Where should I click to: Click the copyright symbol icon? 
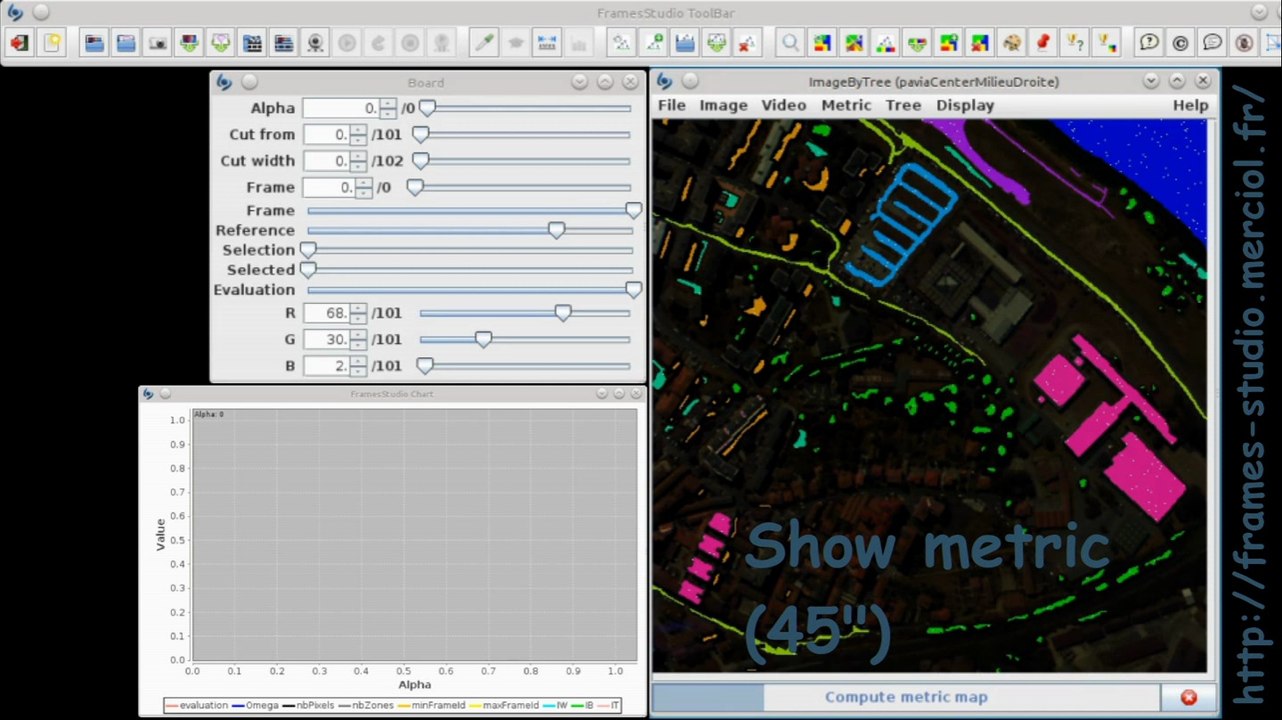click(1180, 43)
